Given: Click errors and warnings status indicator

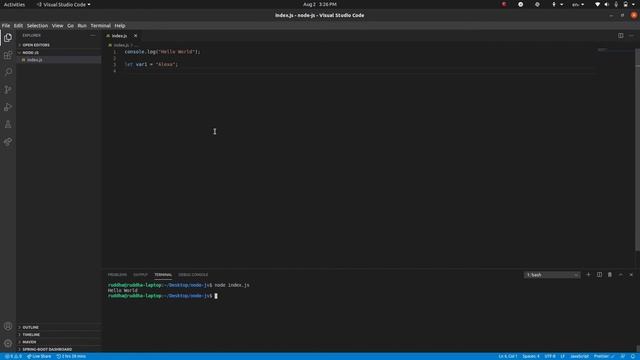Looking at the screenshot, I should tap(13, 356).
